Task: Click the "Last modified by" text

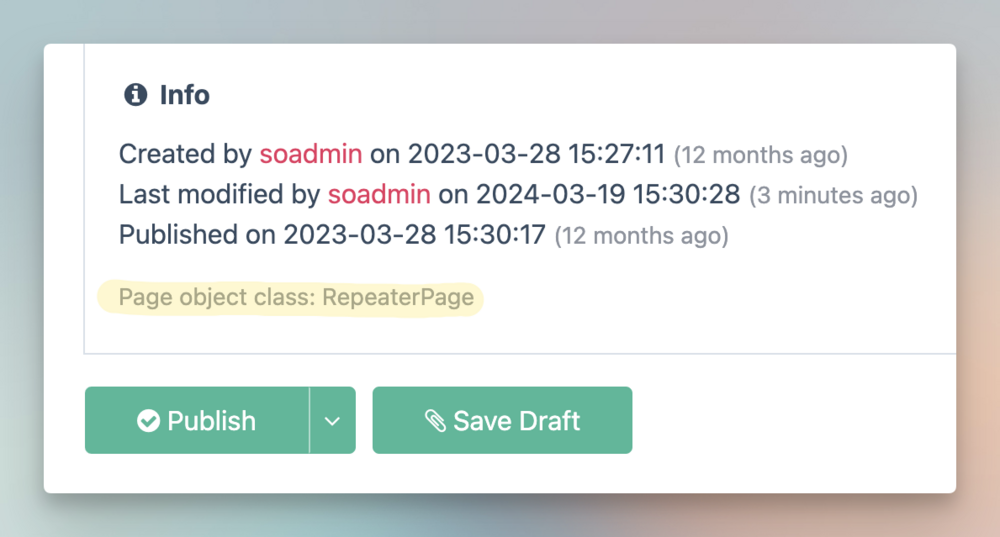Action: pos(219,194)
